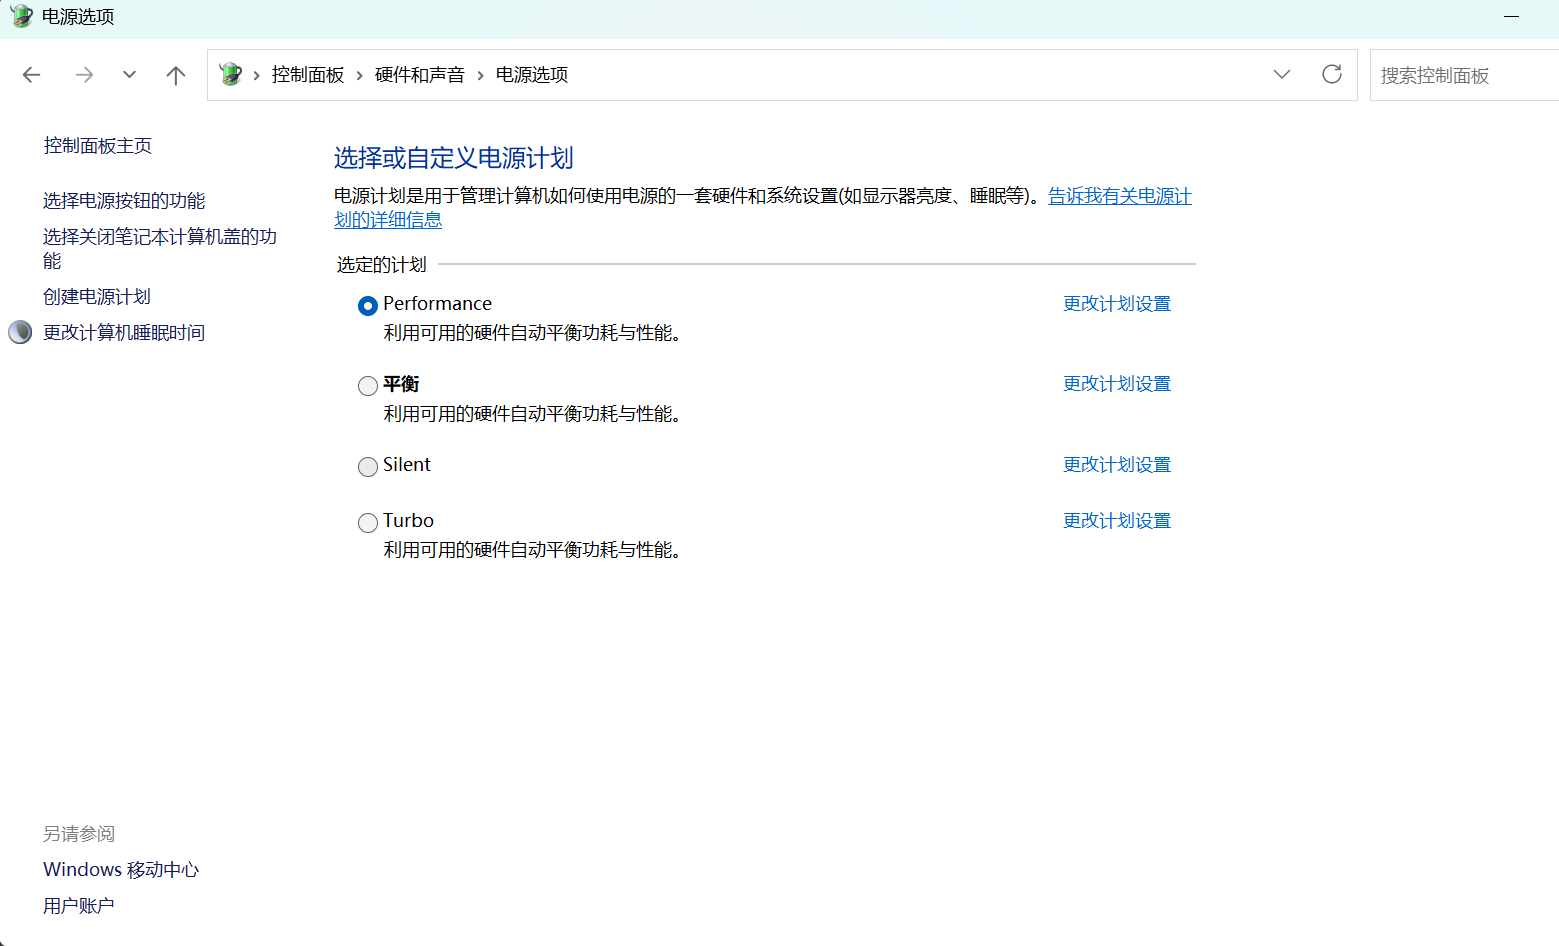
Task: Open 用户账户 link
Action: pyautogui.click(x=79, y=906)
